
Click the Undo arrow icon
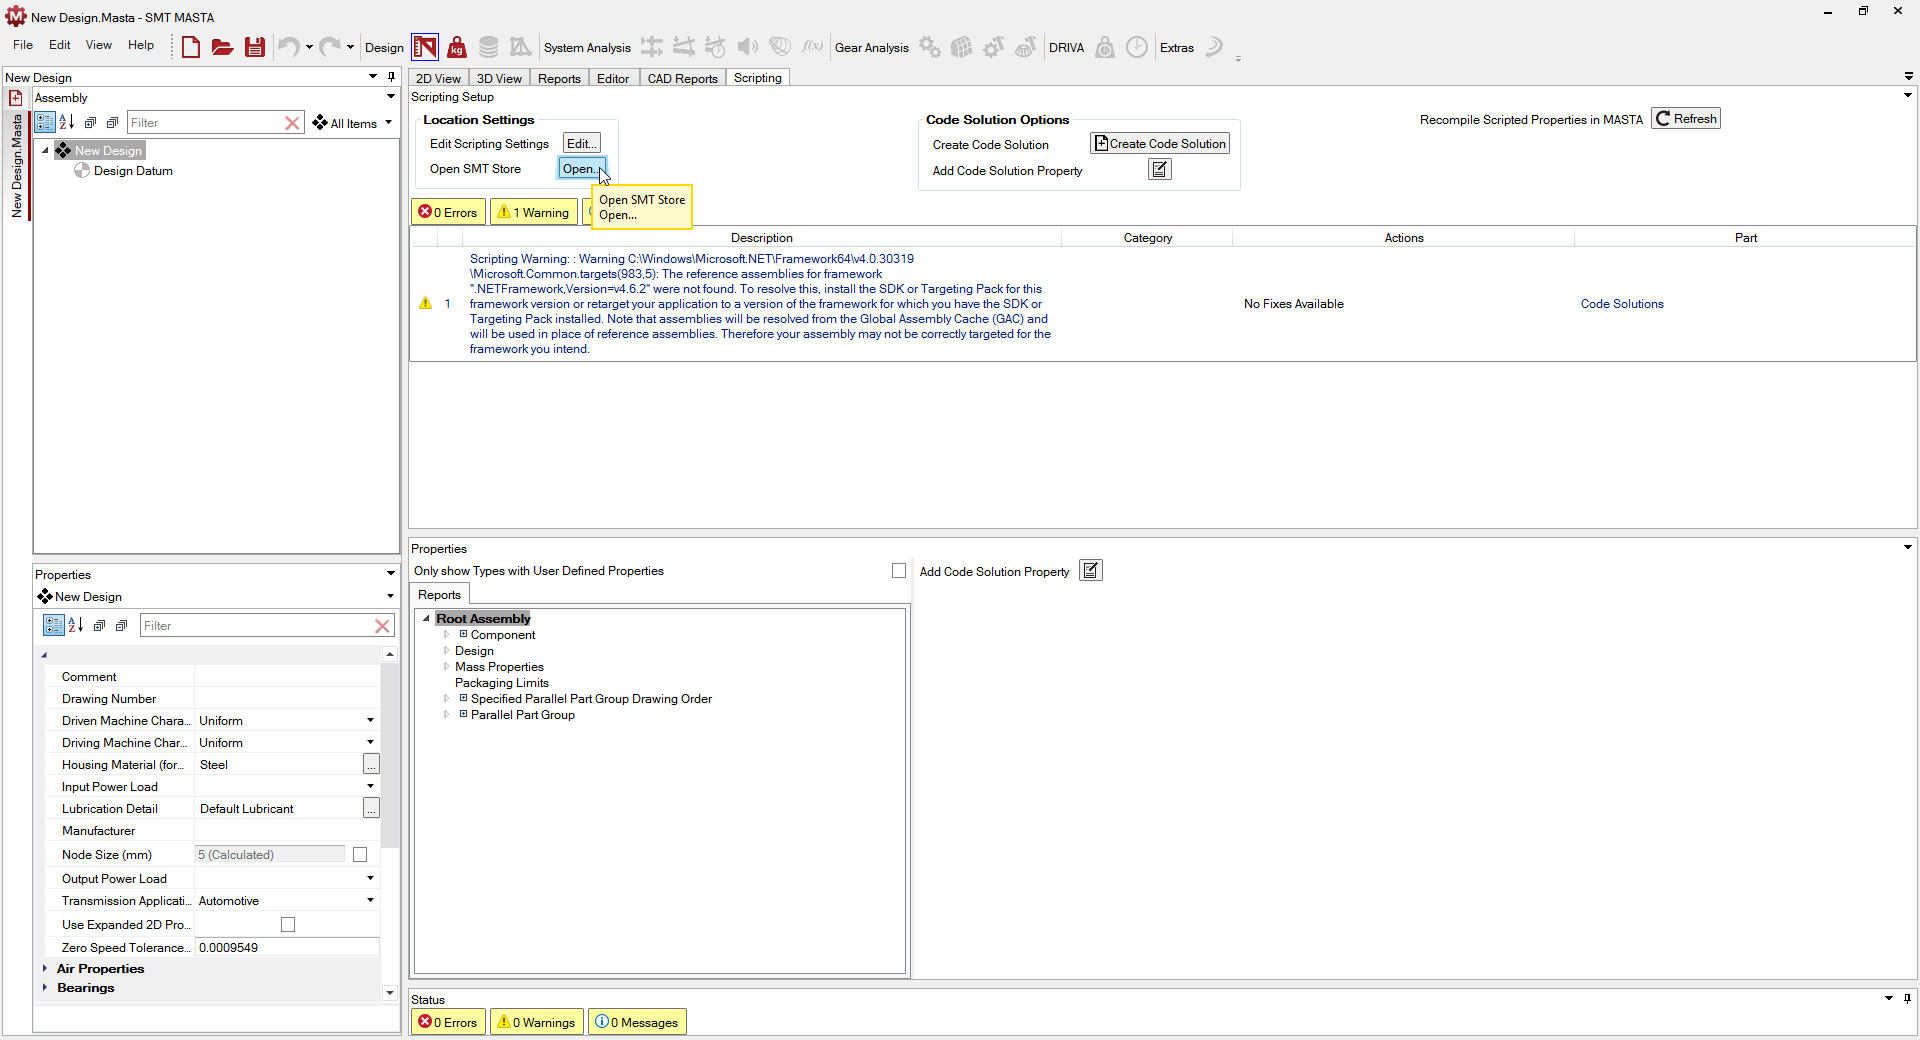pos(288,47)
